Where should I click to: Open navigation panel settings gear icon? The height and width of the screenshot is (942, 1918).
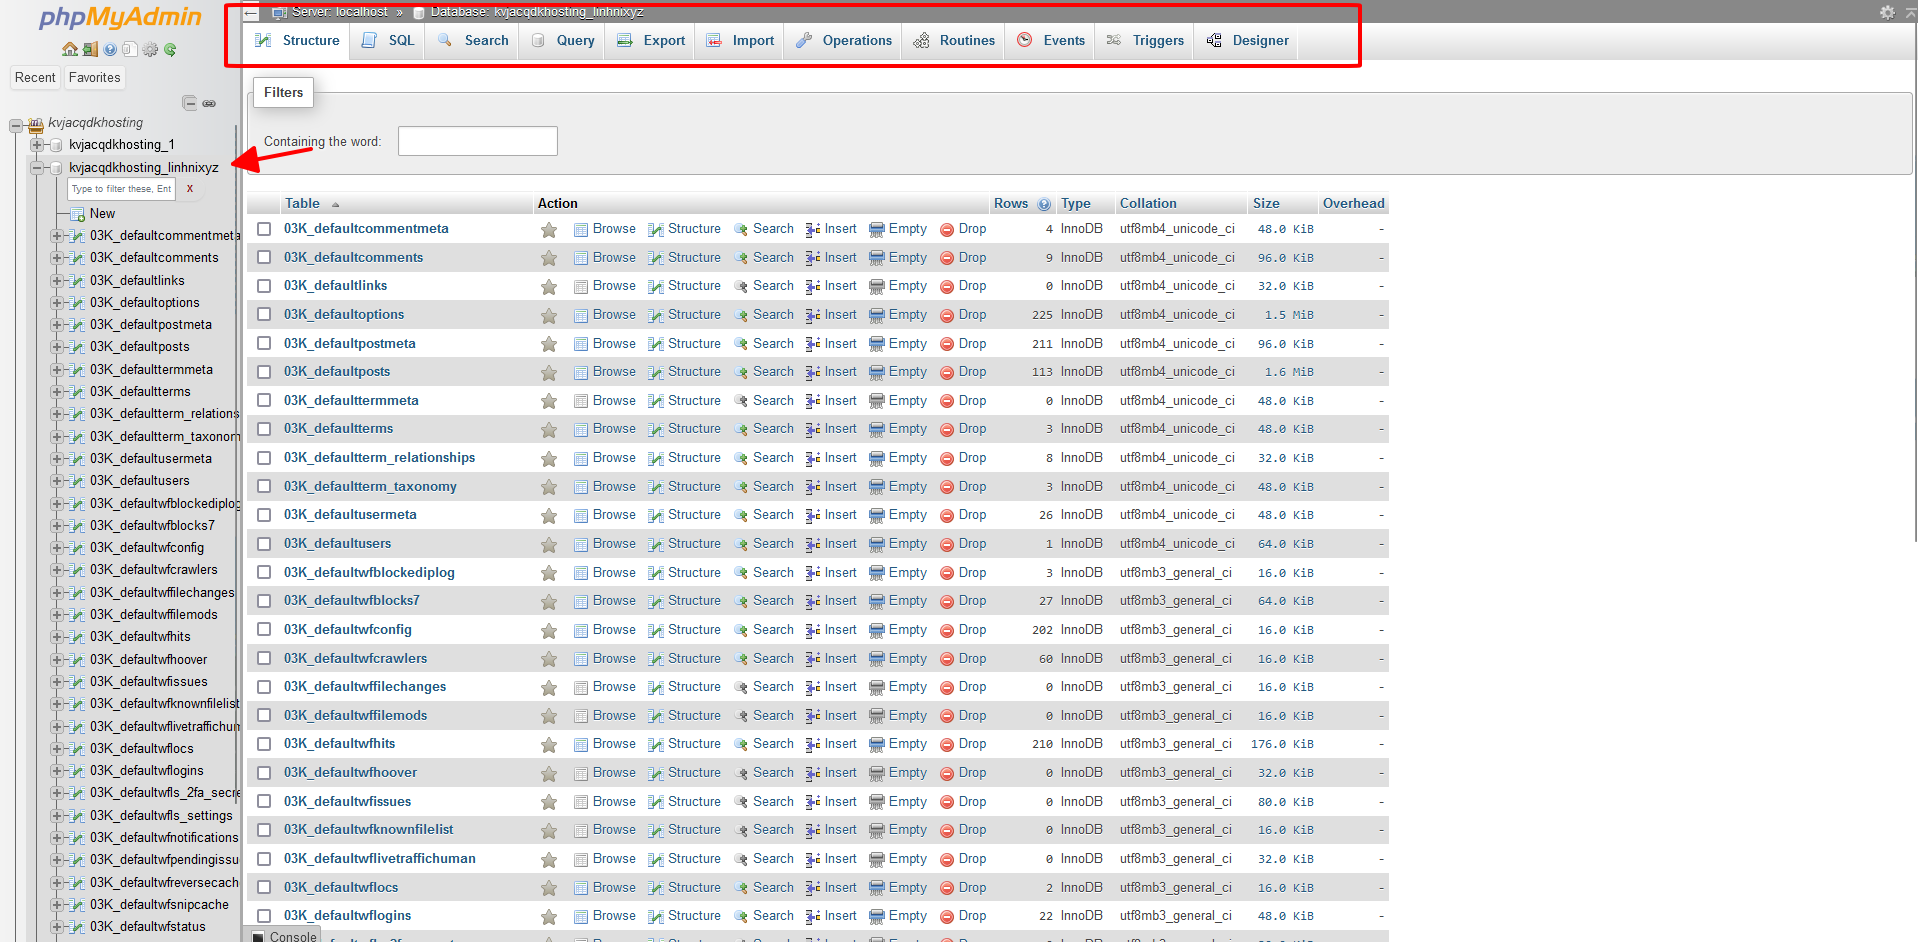[150, 49]
